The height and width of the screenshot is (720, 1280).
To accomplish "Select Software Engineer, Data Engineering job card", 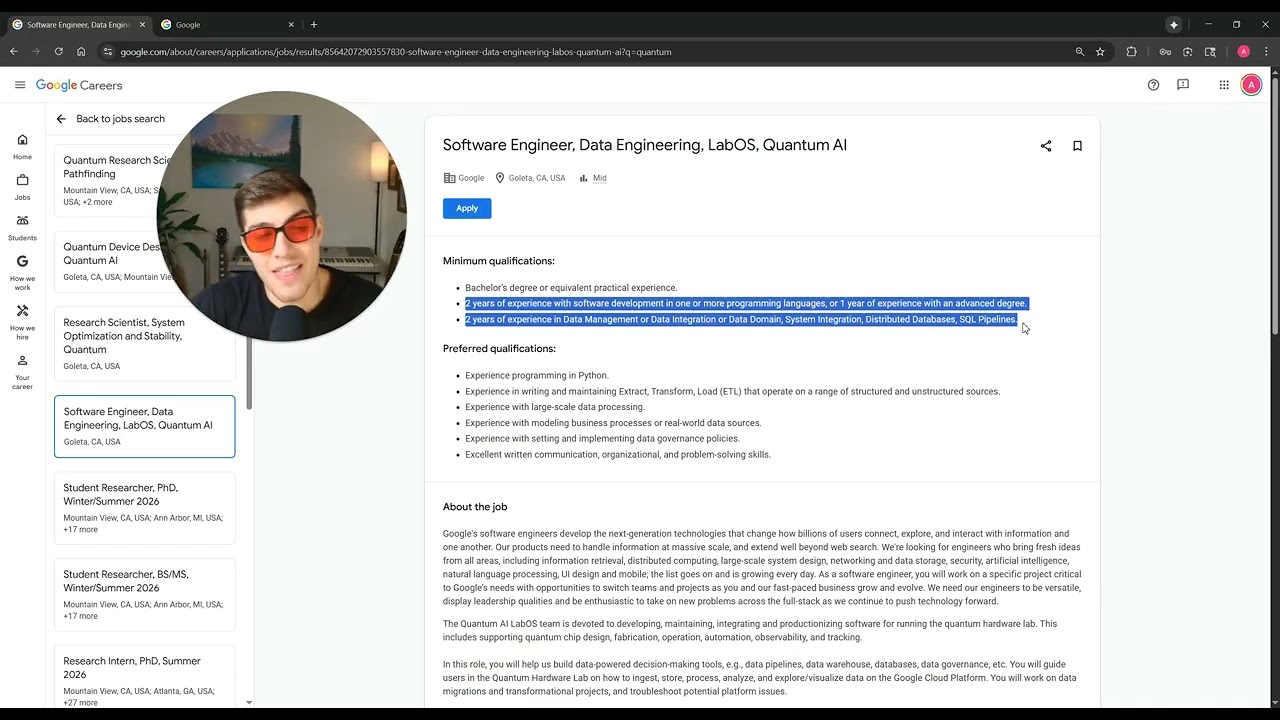I will 145,426.
